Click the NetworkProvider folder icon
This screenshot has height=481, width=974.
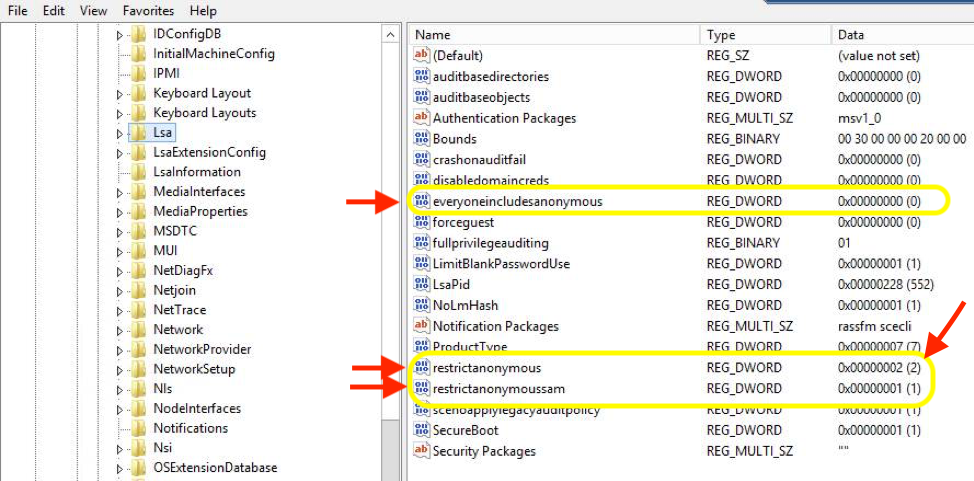point(138,350)
